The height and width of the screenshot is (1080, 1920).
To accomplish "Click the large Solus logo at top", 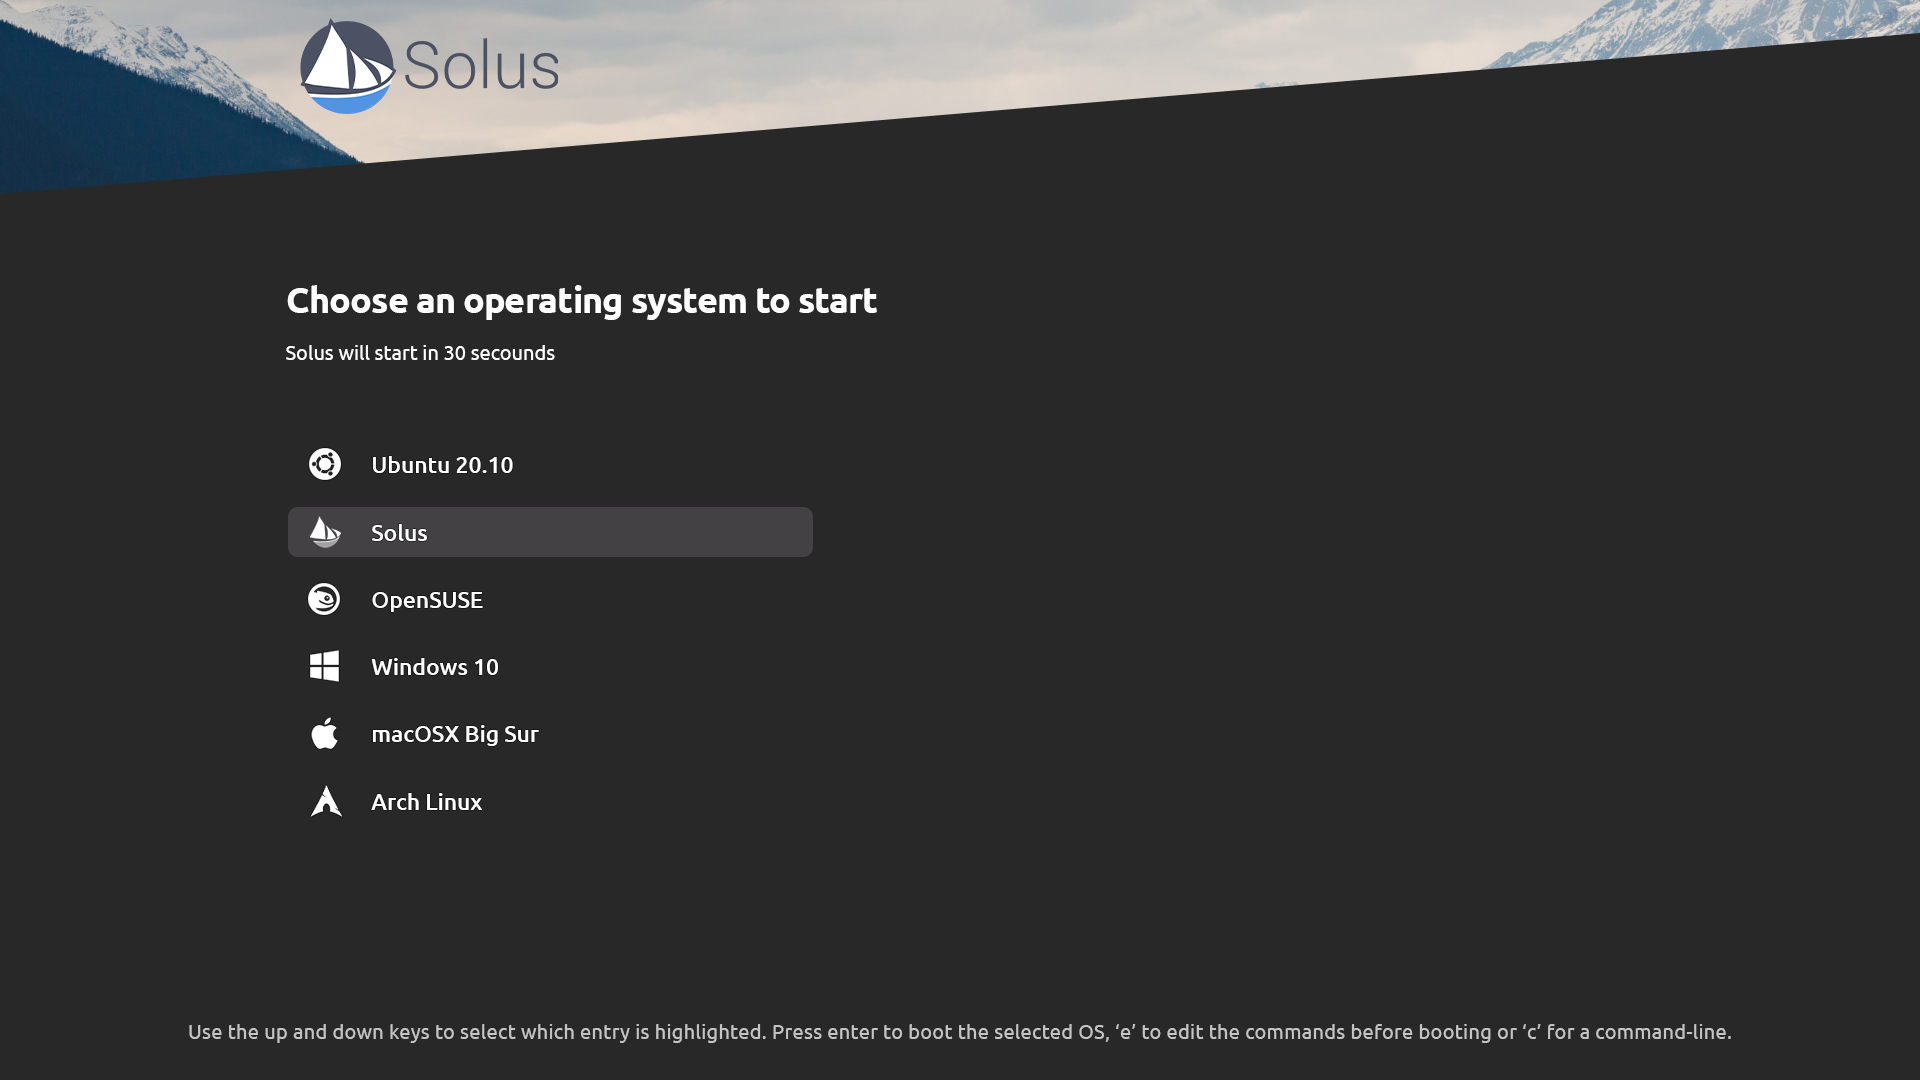I will [x=348, y=67].
